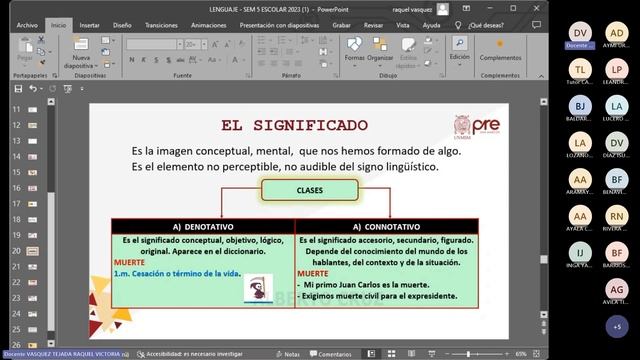Screen dimensions: 640x360
Task: Click the lightbulb Tell Me icon
Action: pyautogui.click(x=458, y=25)
